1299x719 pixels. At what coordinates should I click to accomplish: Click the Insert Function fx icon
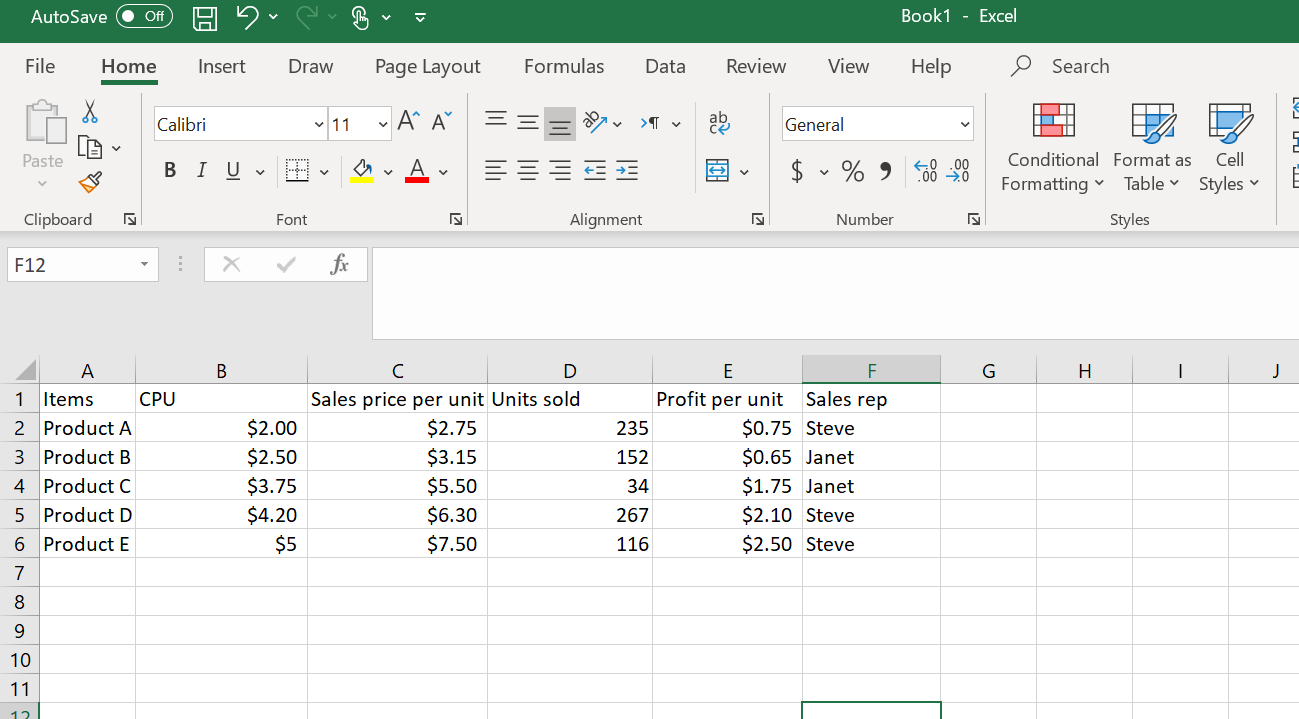pos(339,264)
